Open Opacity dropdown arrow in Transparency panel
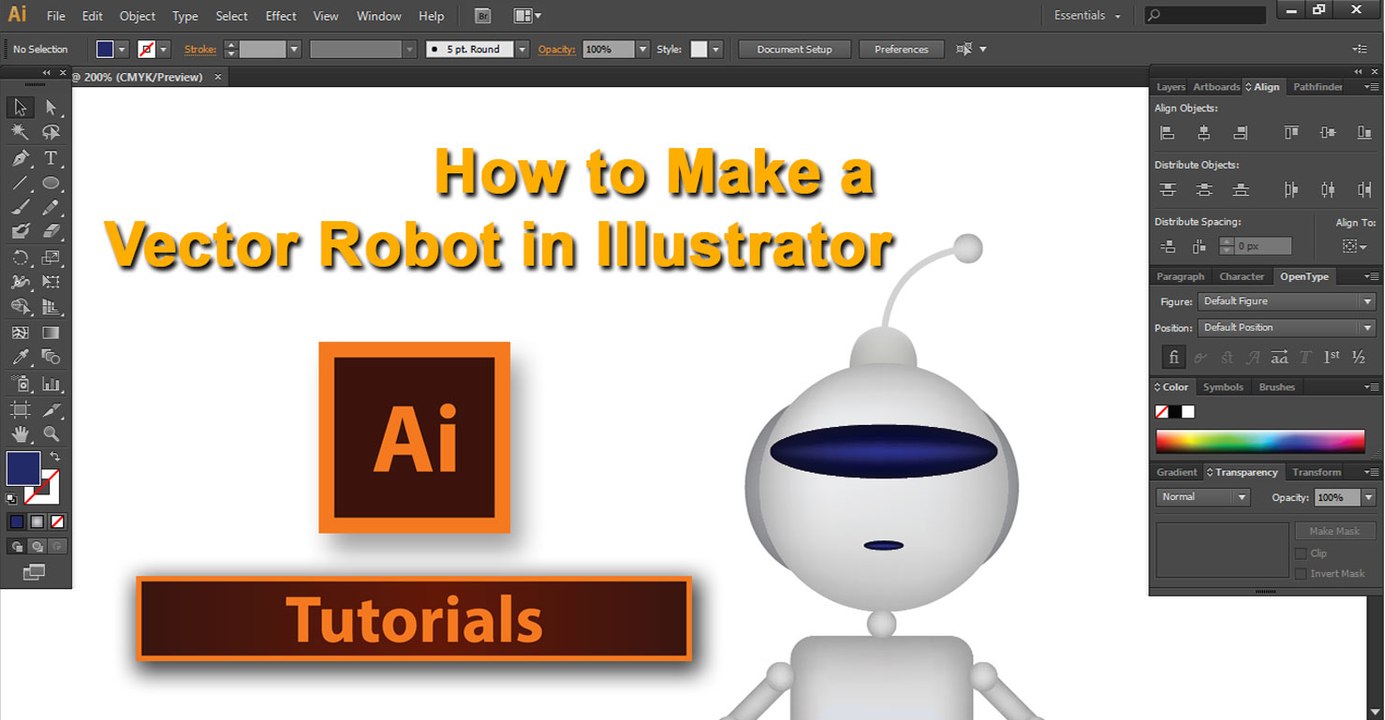The height and width of the screenshot is (720, 1385). click(1367, 497)
